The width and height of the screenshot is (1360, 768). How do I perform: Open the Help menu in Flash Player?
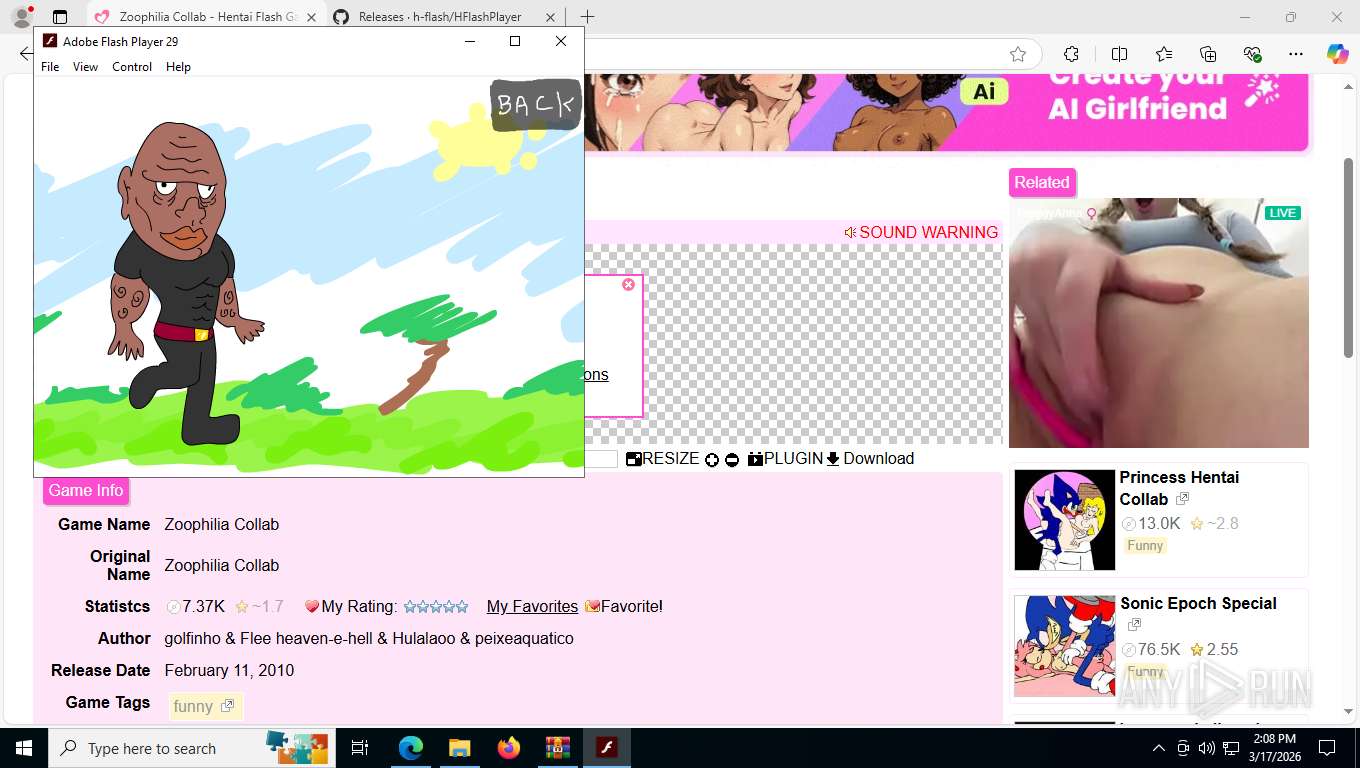pos(178,67)
